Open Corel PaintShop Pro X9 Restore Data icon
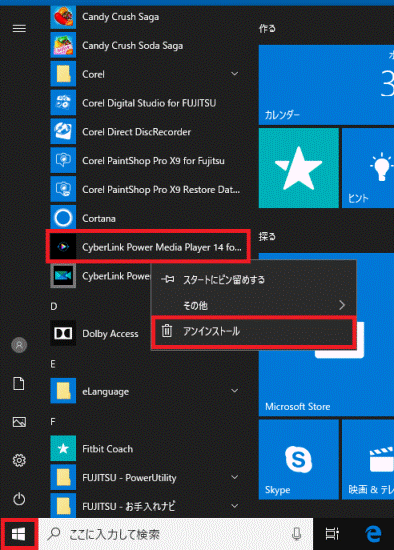Viewport: 394px width, 550px height. pos(63,189)
